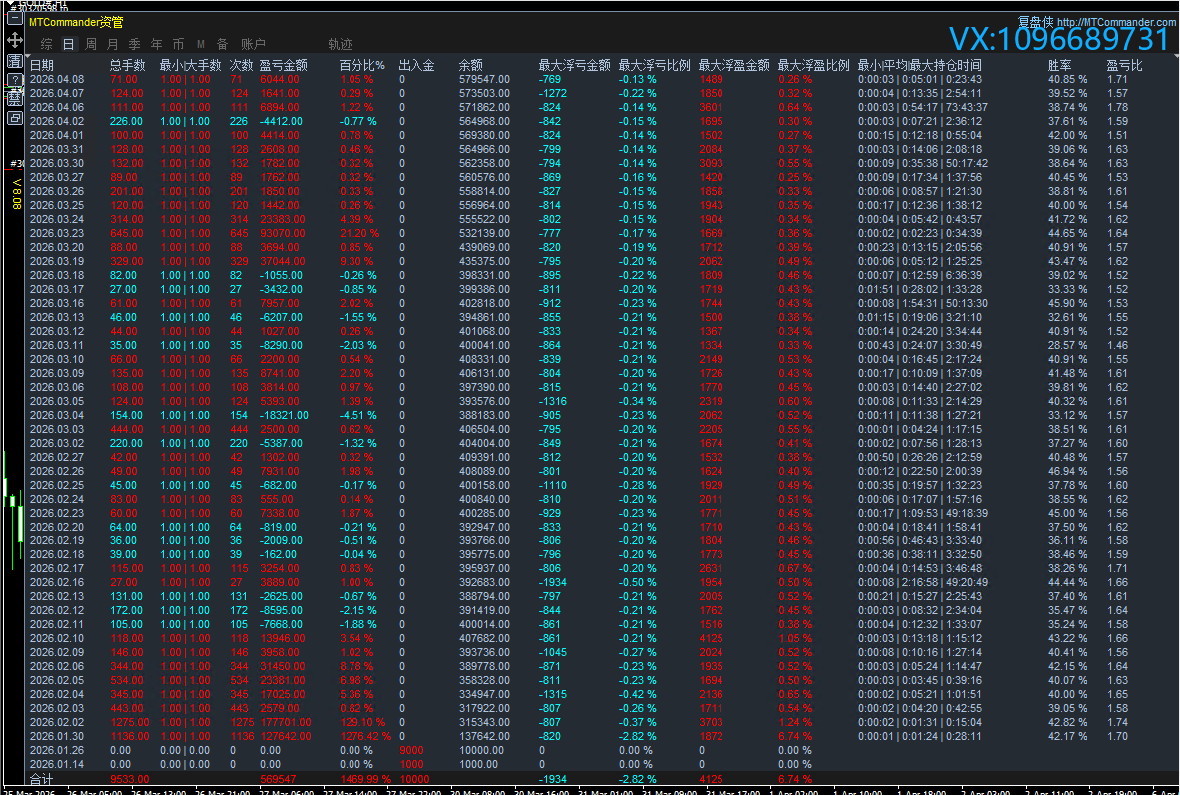Open the 年 yearly tab

coord(156,45)
